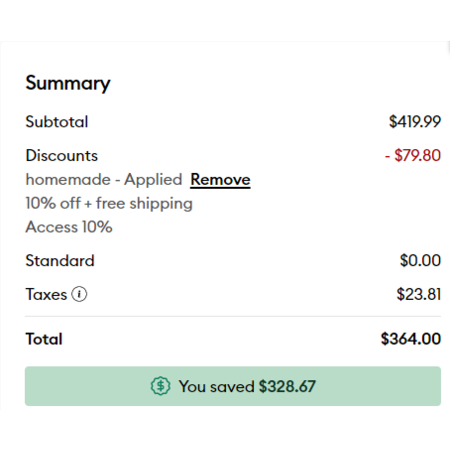This screenshot has width=450, height=450.
Task: Click the Taxes info icon
Action: click(79, 294)
